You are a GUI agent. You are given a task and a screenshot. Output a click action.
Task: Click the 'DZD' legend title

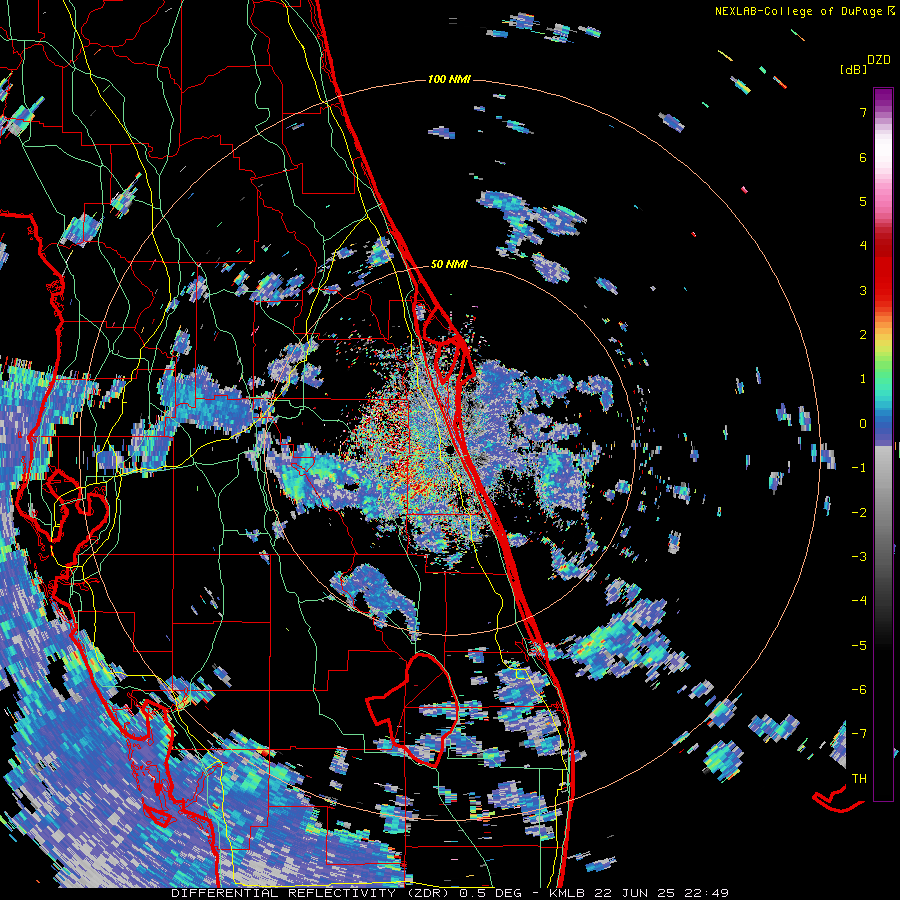pyautogui.click(x=879, y=60)
